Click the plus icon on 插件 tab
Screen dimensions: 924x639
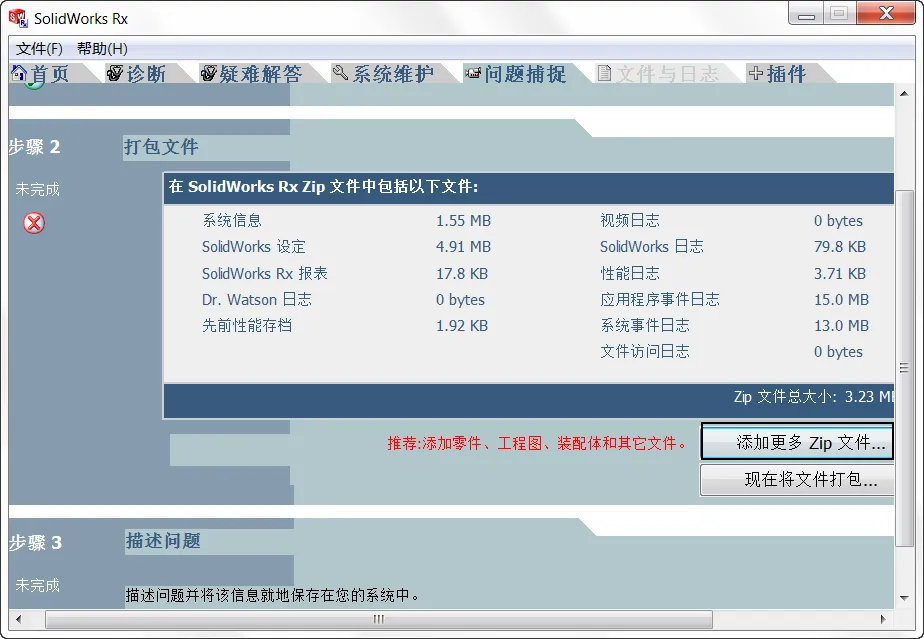coord(755,73)
